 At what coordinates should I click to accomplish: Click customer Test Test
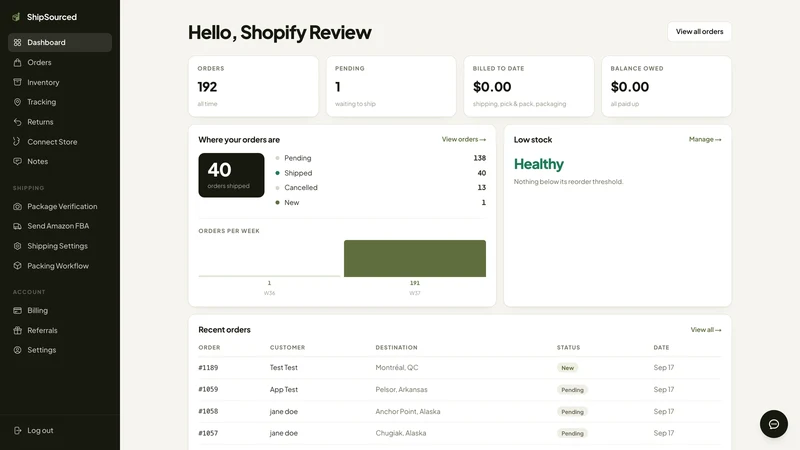pos(284,368)
